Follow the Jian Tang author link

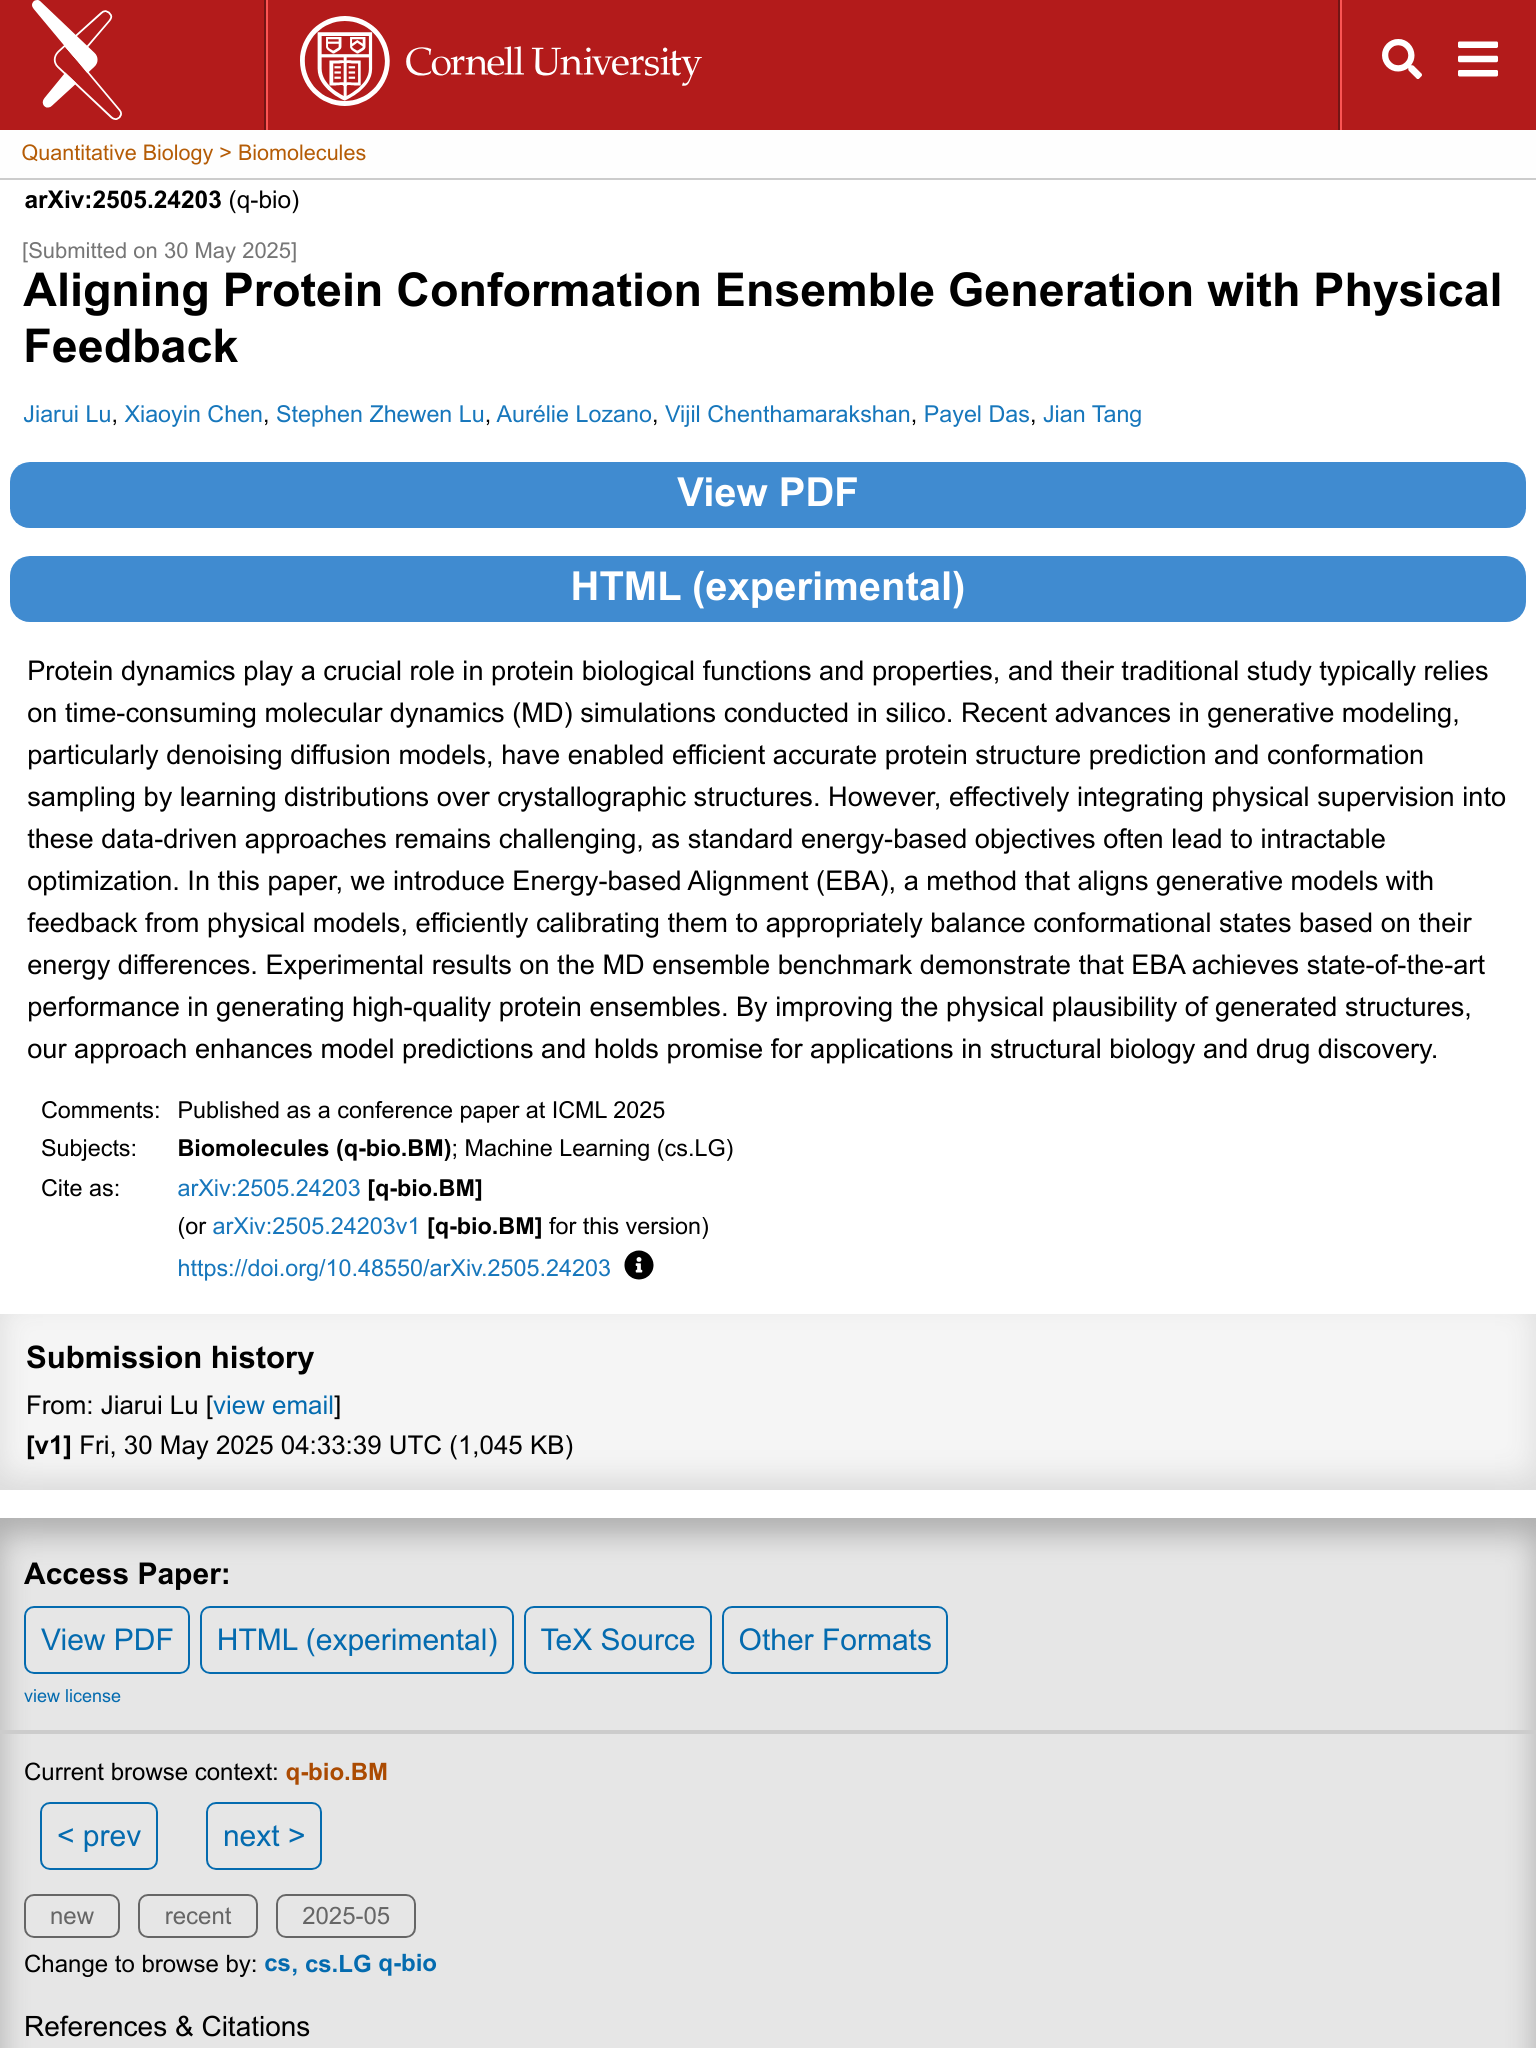pyautogui.click(x=1092, y=414)
